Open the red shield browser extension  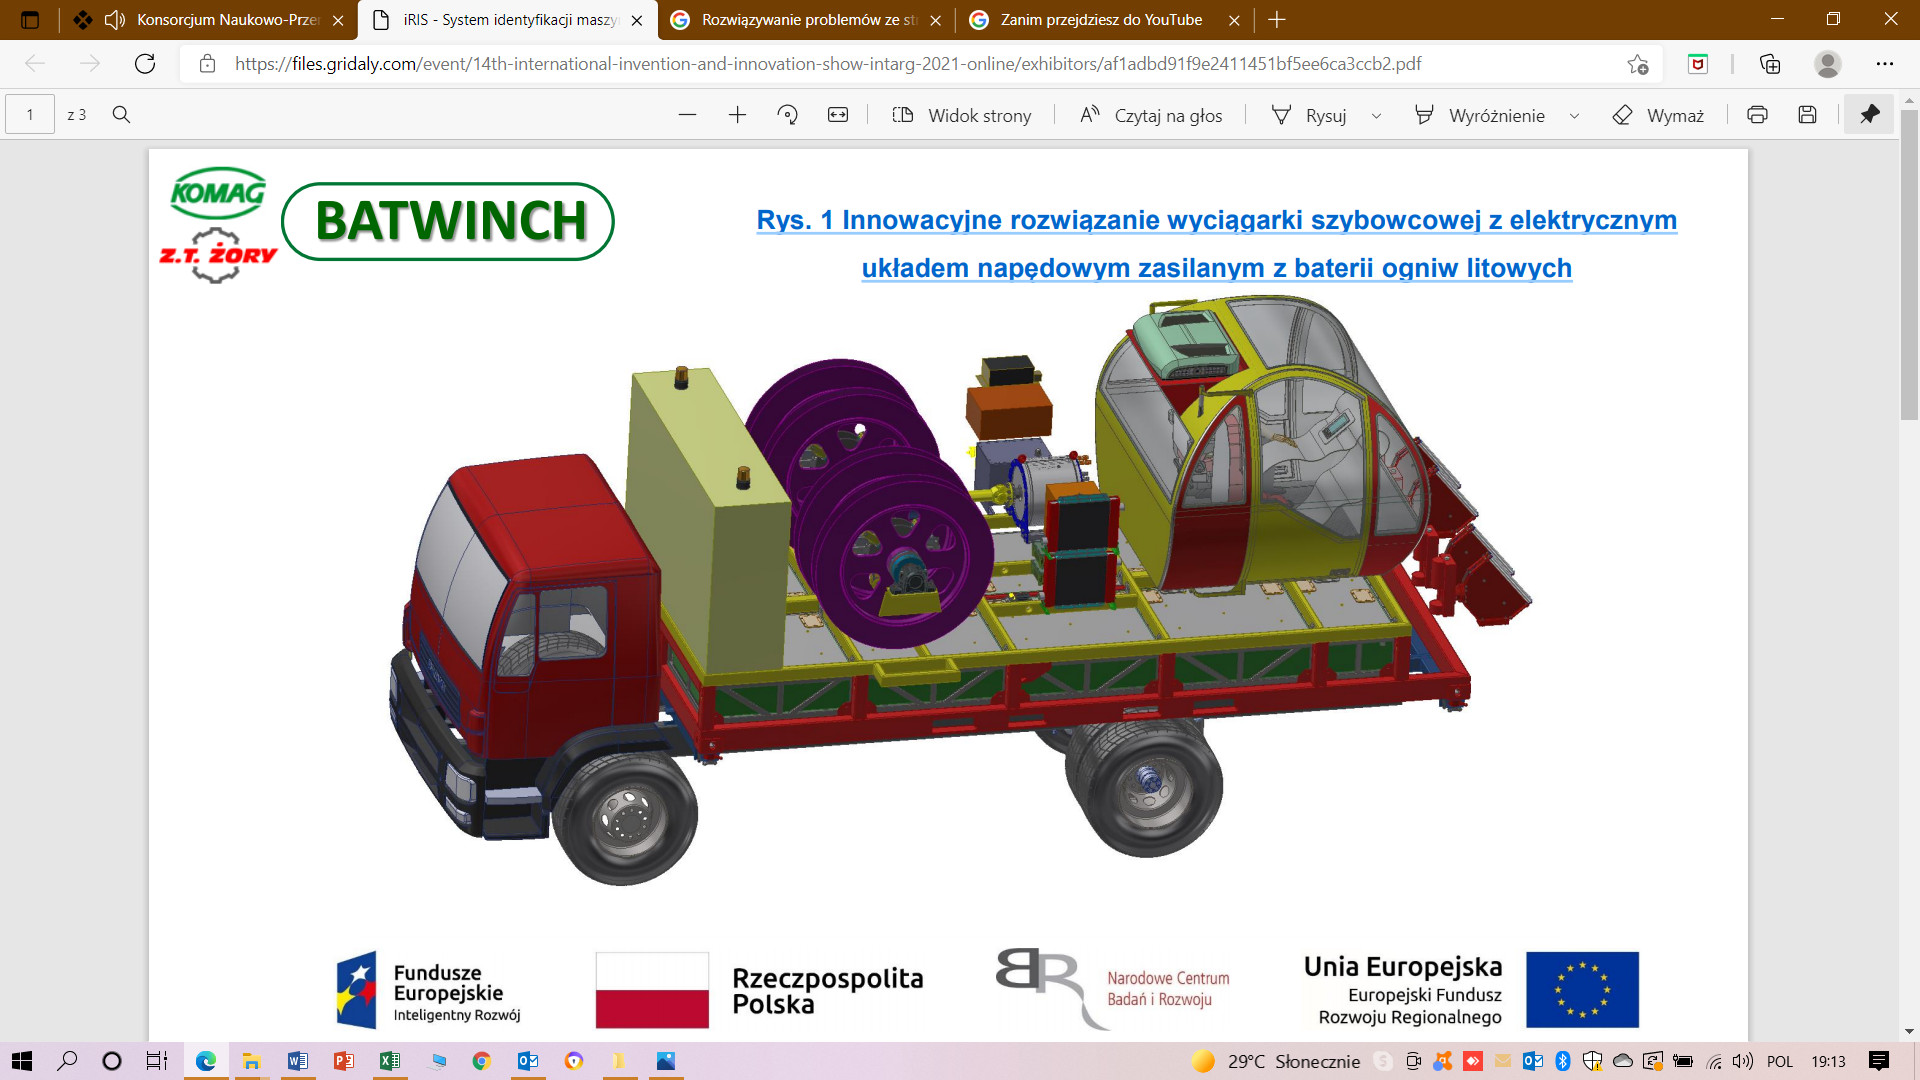(1698, 64)
